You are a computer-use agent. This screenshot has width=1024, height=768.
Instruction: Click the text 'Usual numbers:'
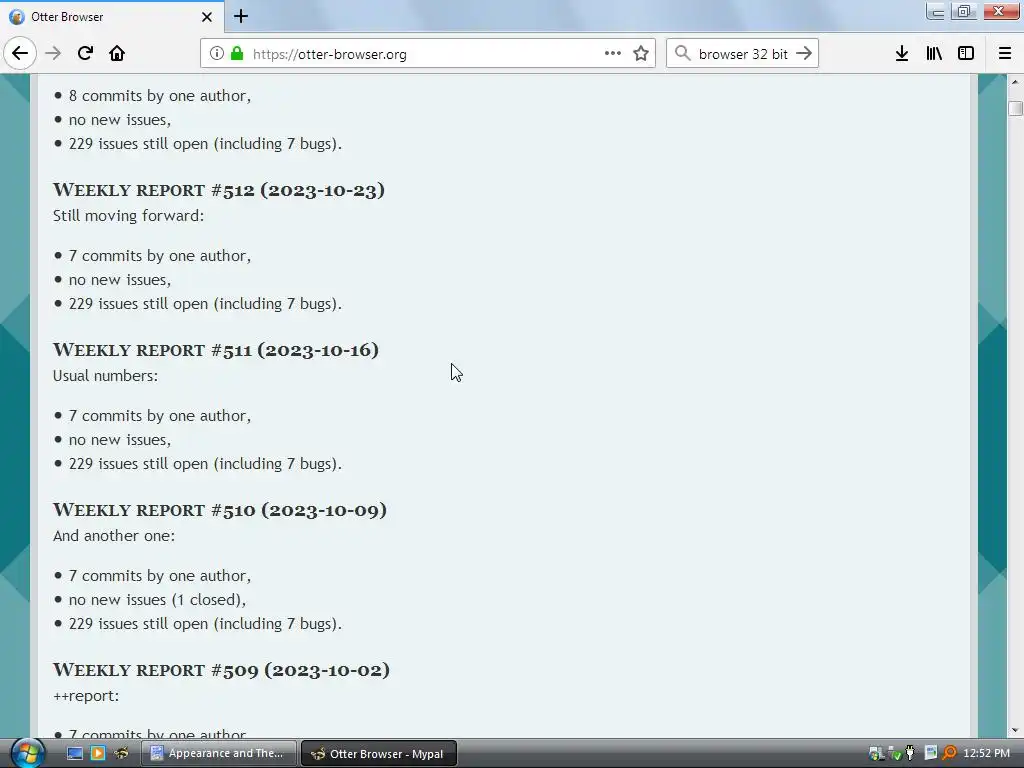[x=105, y=376]
